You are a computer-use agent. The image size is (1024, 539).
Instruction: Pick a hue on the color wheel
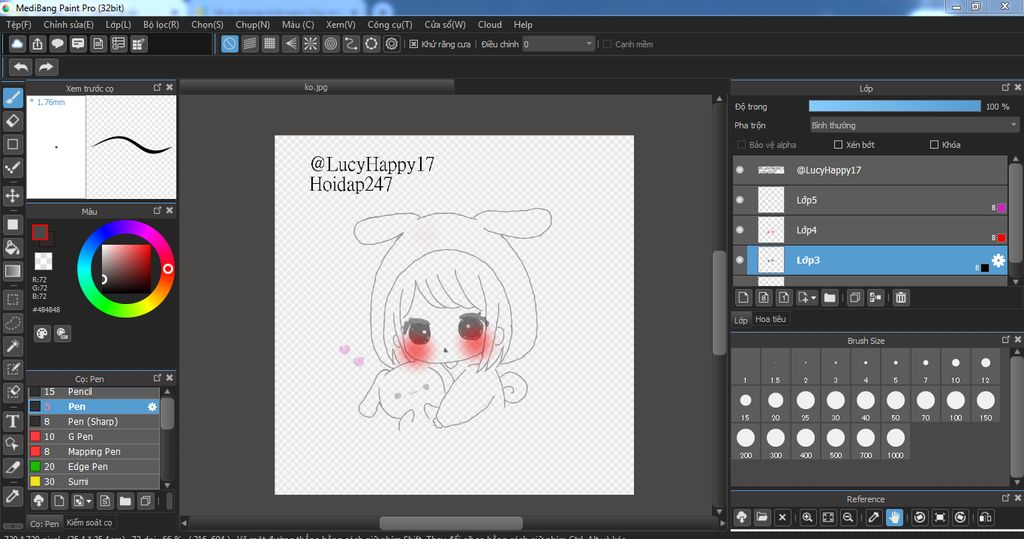coord(126,269)
